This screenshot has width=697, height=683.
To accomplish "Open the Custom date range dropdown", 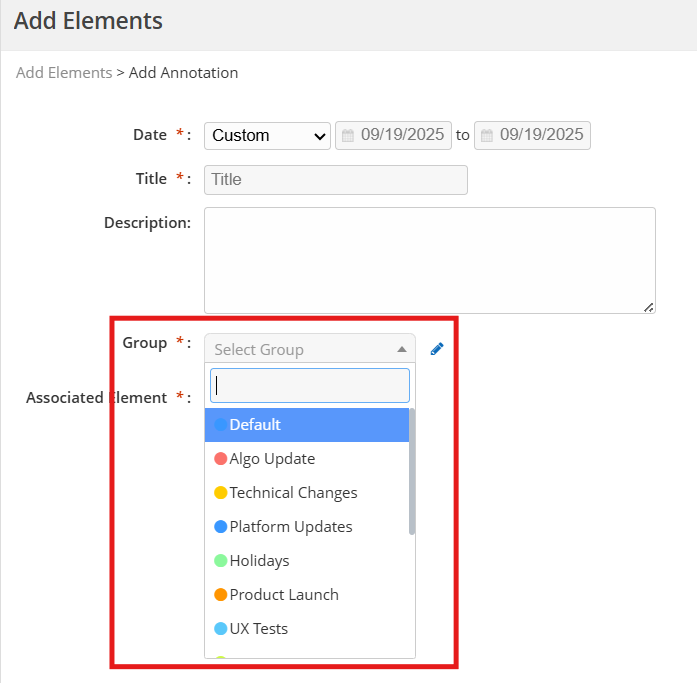I will [266, 136].
